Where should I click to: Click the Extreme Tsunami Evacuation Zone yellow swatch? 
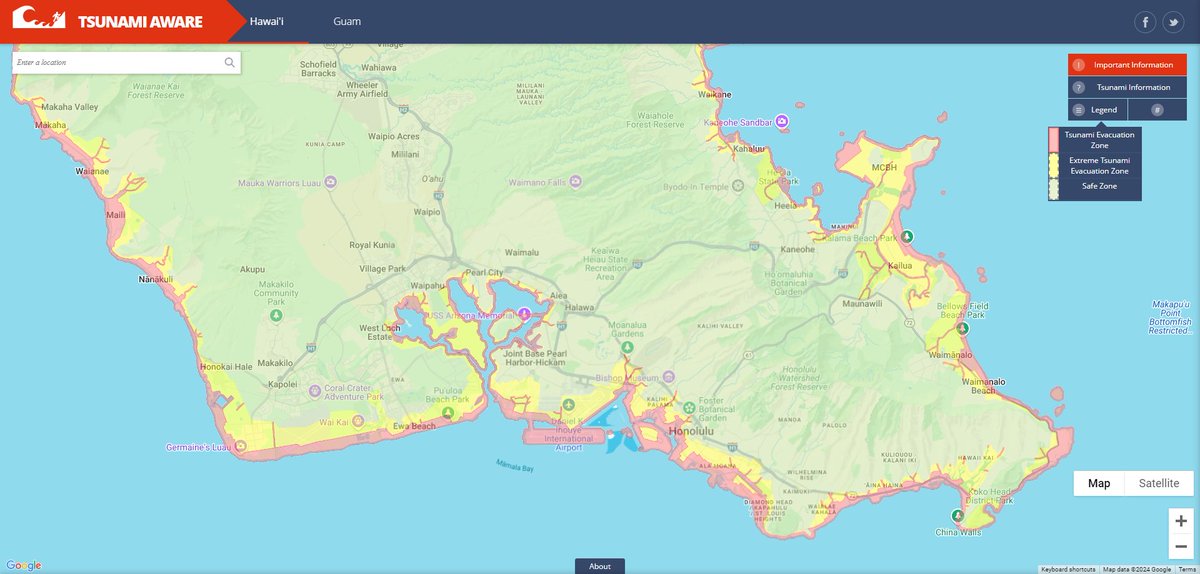coord(1053,164)
